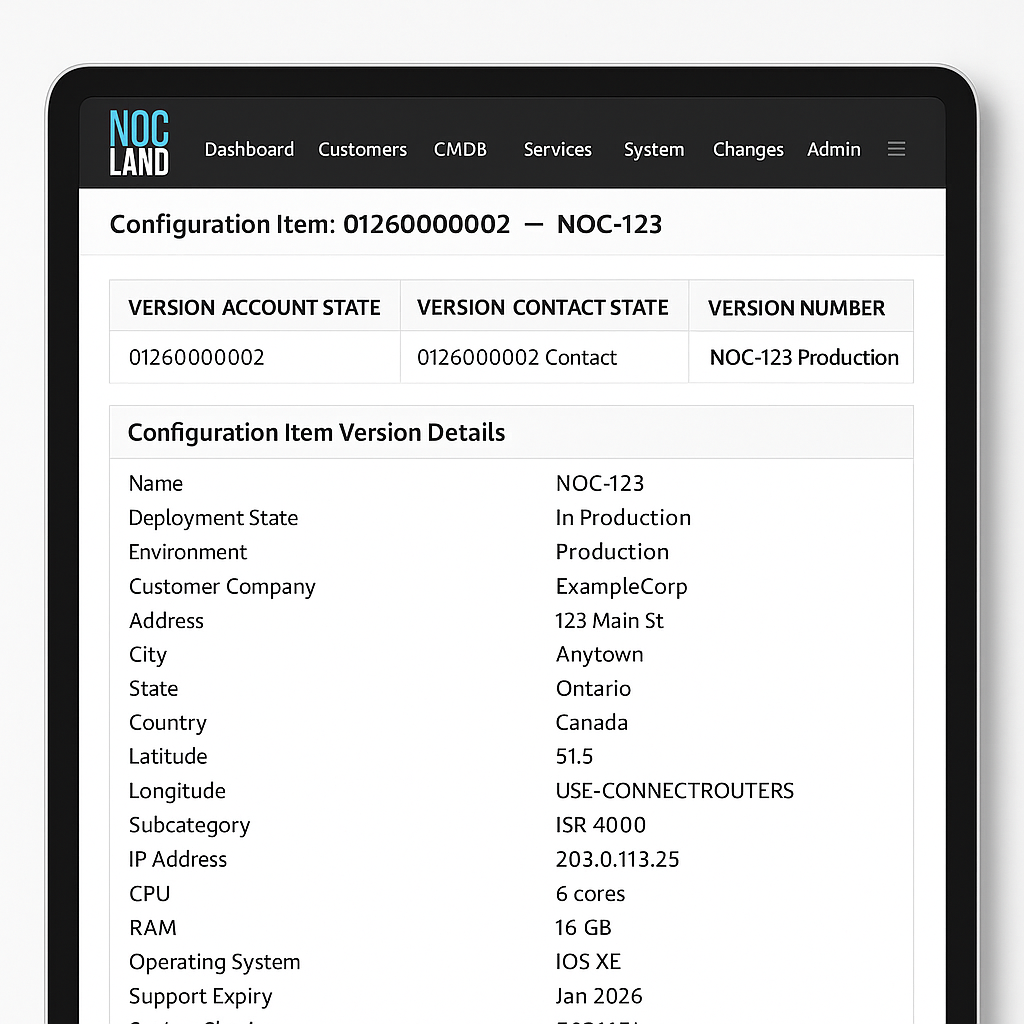Click the Subcategory label

[189, 825]
